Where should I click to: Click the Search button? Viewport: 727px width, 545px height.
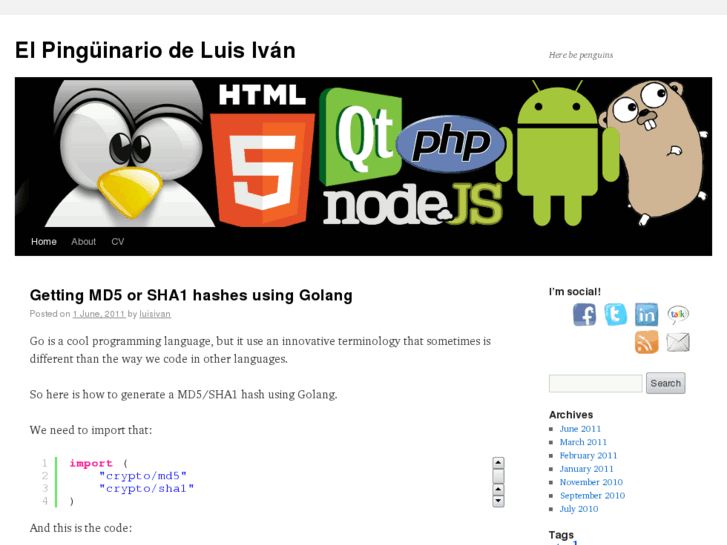[x=665, y=383]
